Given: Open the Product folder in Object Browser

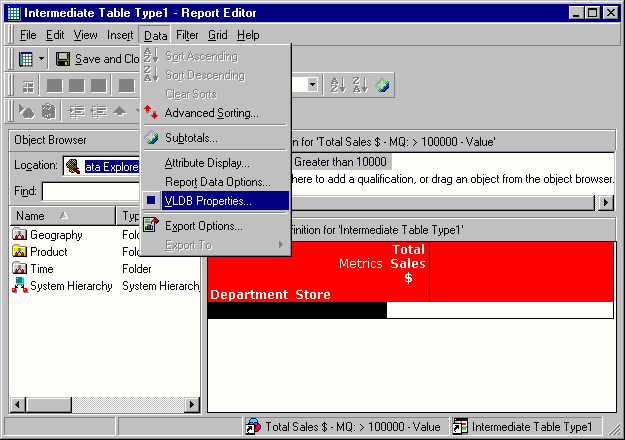Looking at the screenshot, I should pos(48,252).
